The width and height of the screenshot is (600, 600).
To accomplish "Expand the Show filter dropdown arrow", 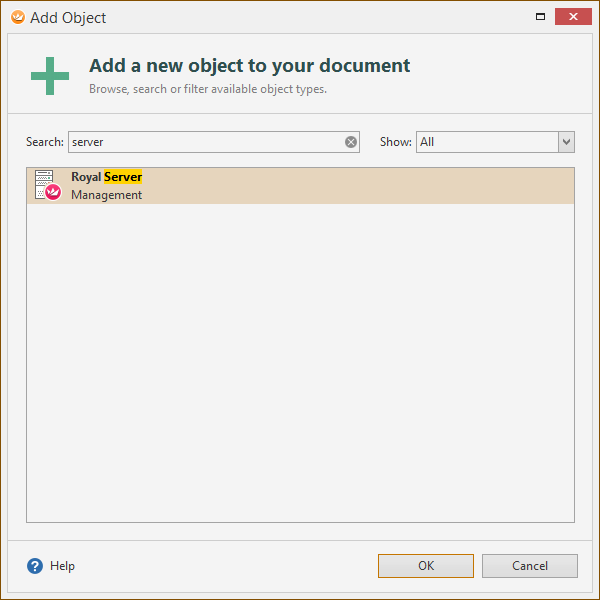I will click(x=566, y=142).
